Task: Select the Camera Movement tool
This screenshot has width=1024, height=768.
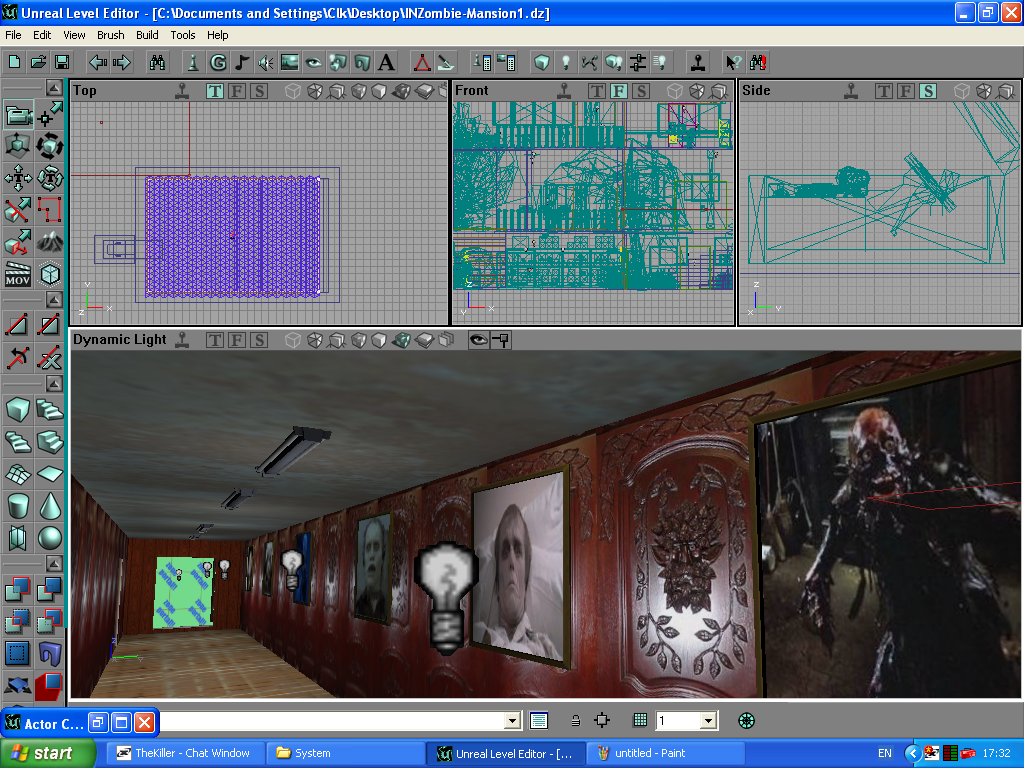Action: point(18,115)
